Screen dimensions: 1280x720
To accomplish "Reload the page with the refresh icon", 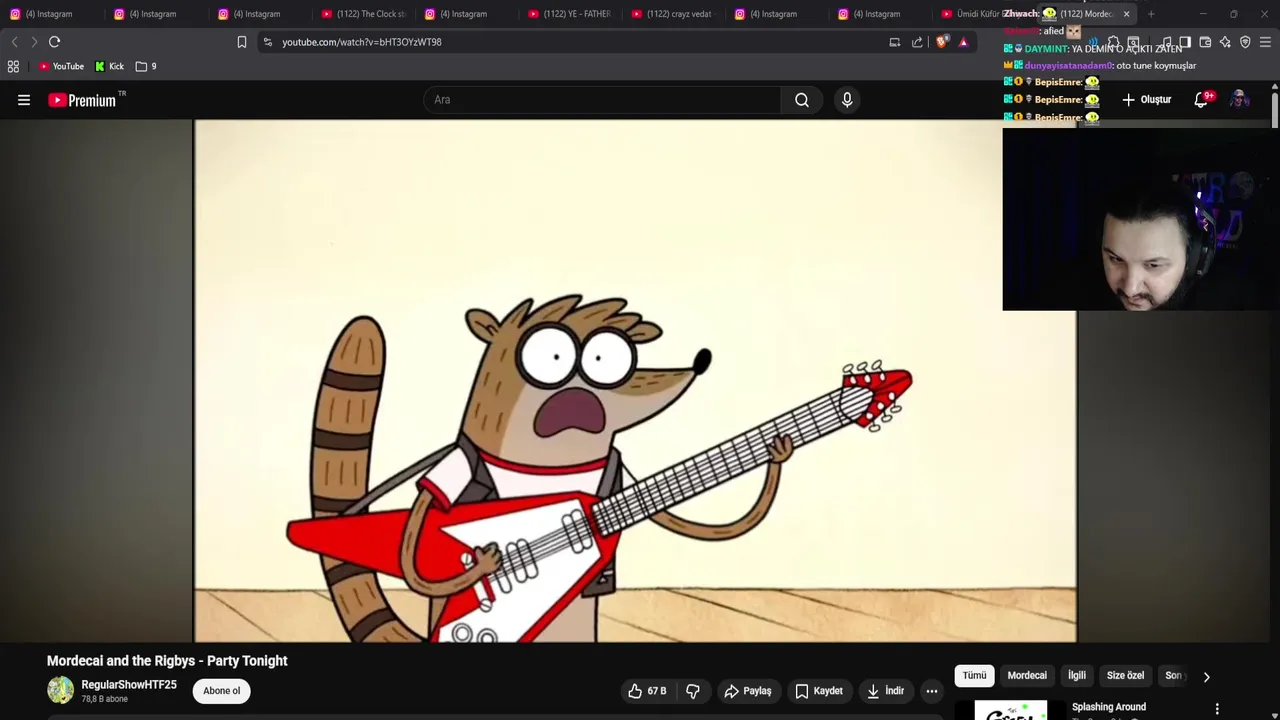I will tap(55, 42).
